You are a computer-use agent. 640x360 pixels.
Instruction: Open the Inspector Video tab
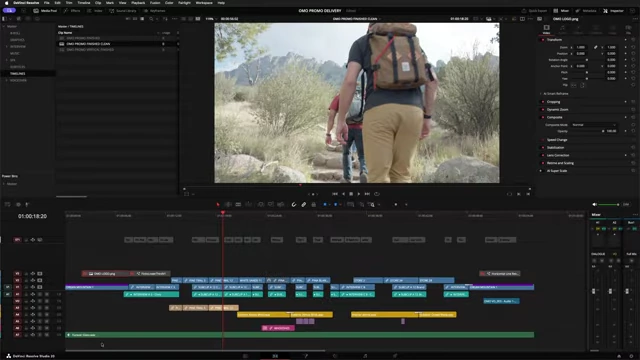546,29
